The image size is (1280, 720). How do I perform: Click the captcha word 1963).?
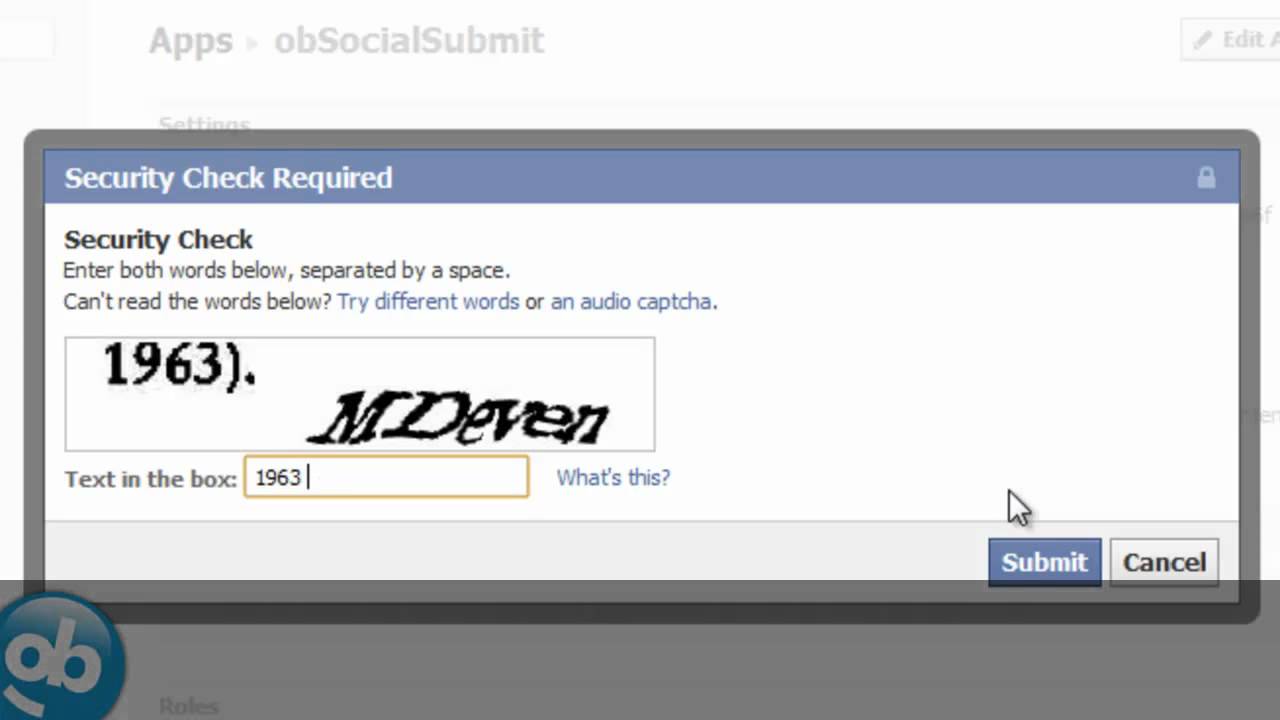click(180, 365)
